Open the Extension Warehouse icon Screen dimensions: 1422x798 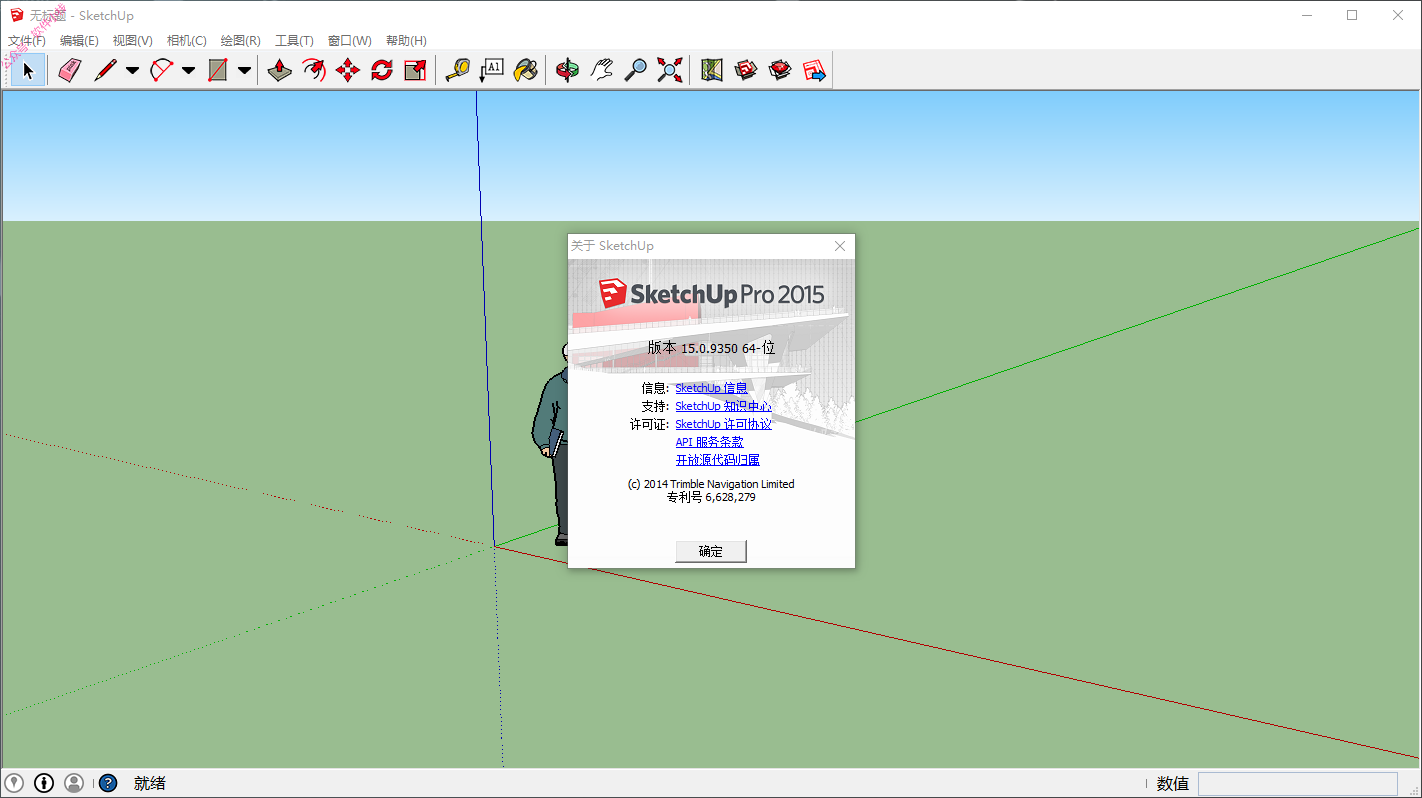click(780, 70)
